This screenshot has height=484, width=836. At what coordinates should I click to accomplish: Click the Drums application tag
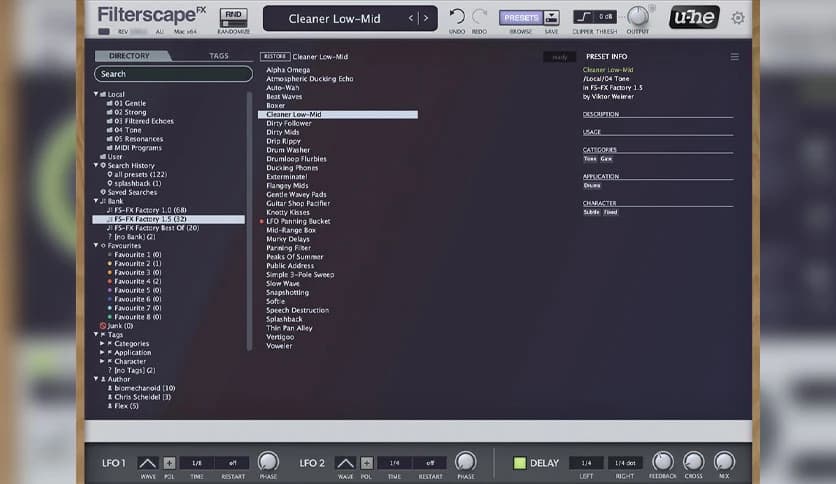pyautogui.click(x=592, y=185)
